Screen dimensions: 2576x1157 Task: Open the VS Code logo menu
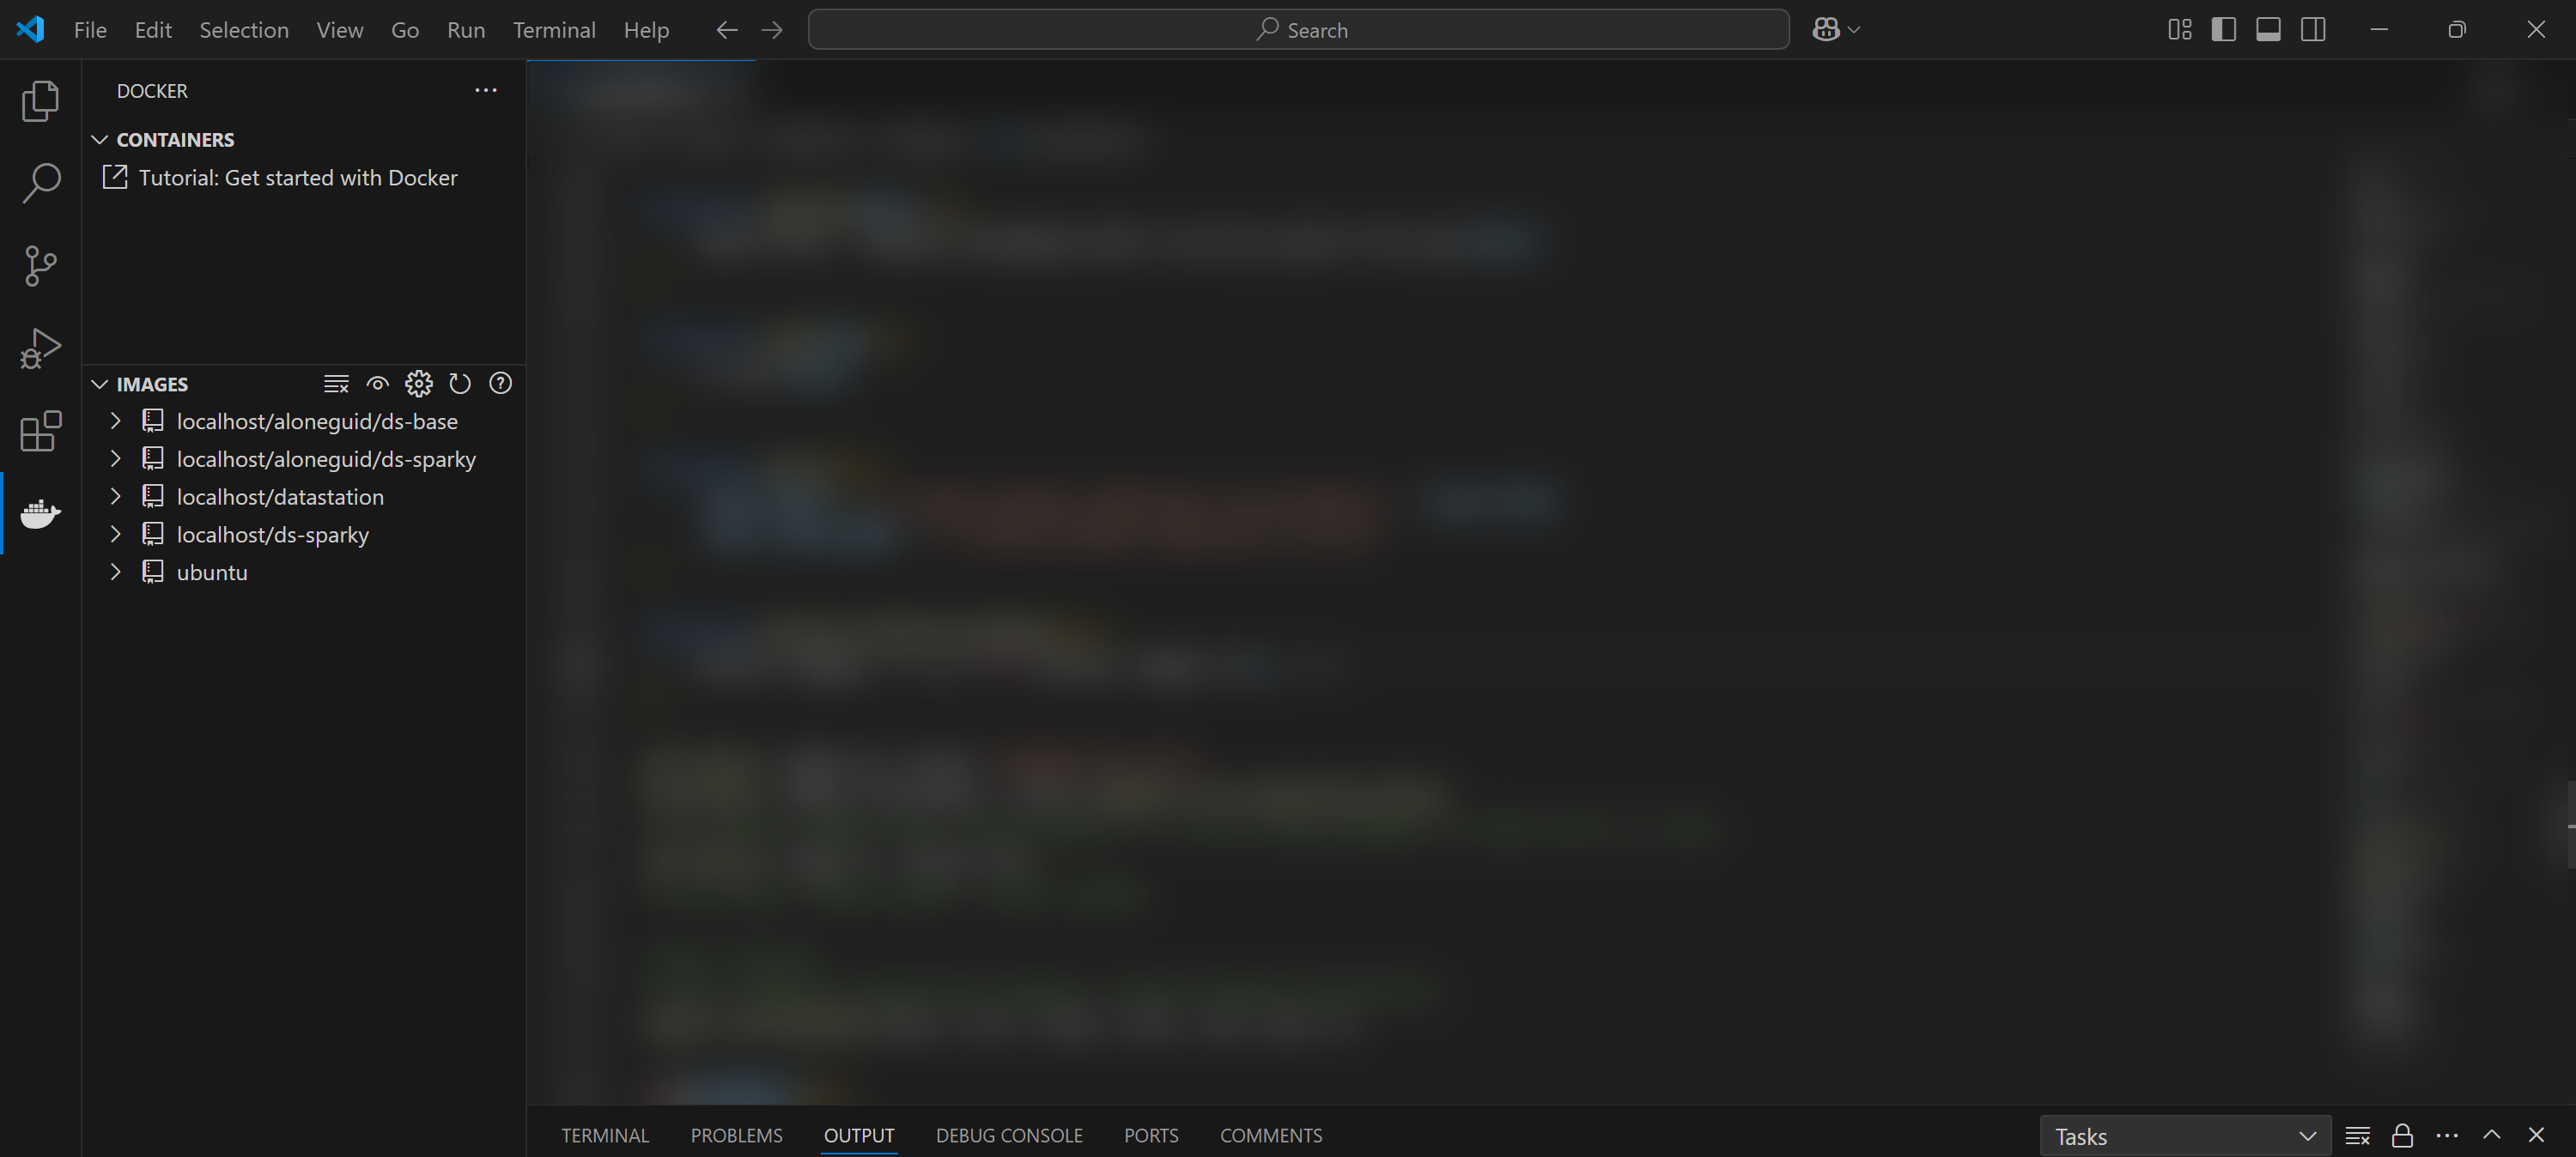(31, 30)
